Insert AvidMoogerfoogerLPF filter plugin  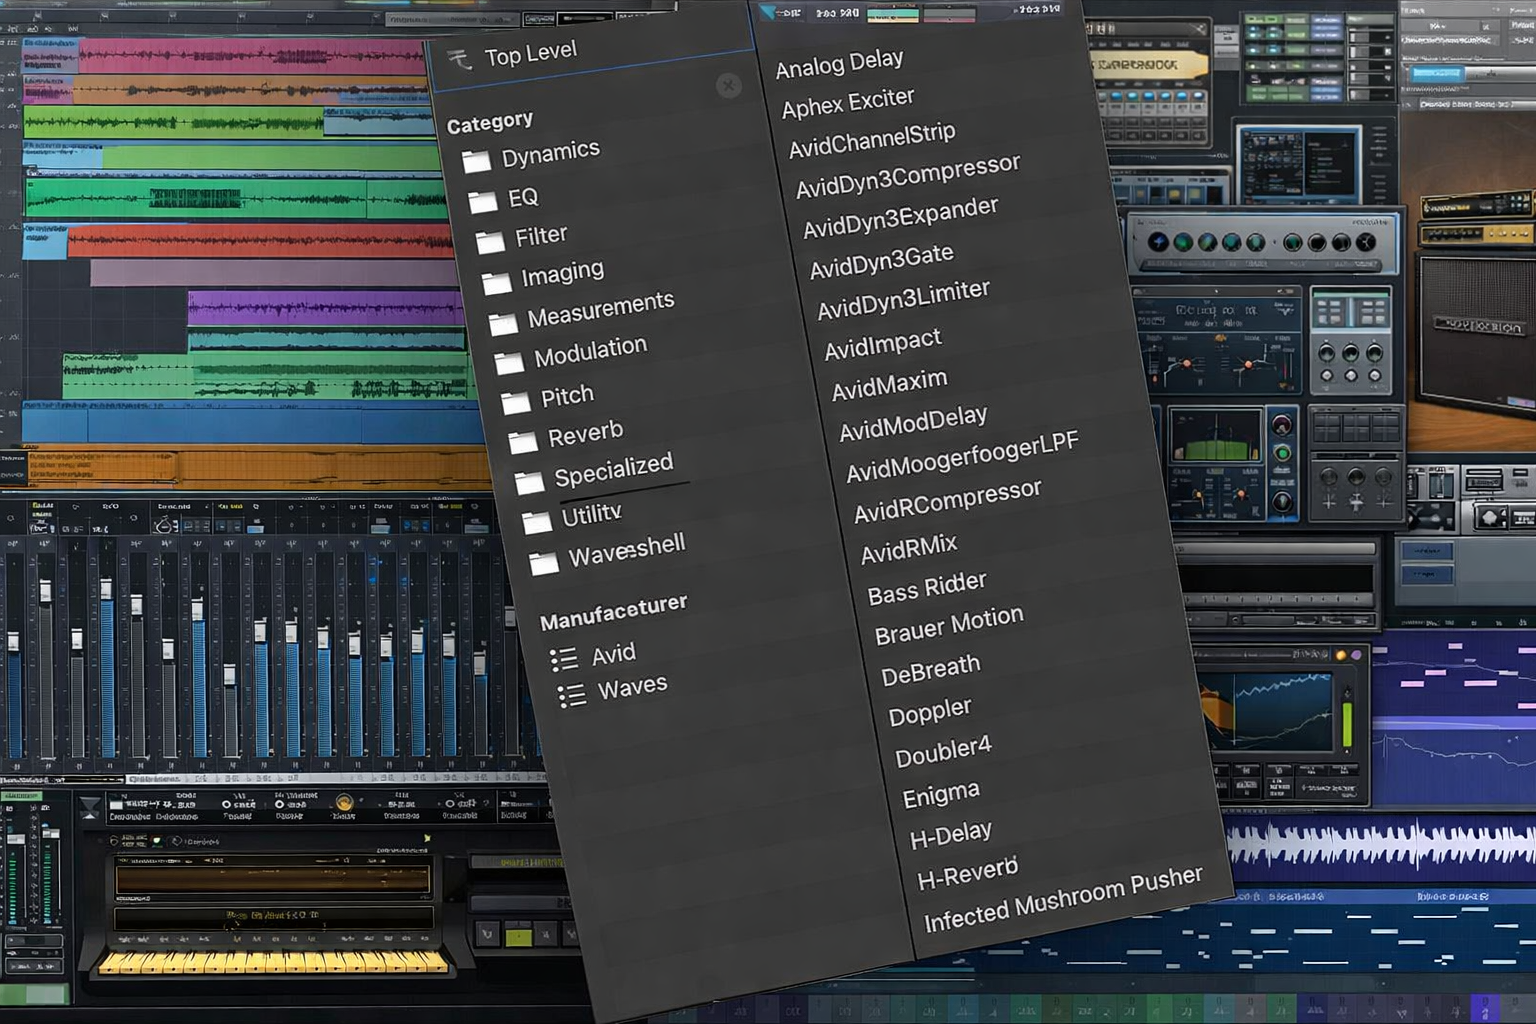click(962, 458)
